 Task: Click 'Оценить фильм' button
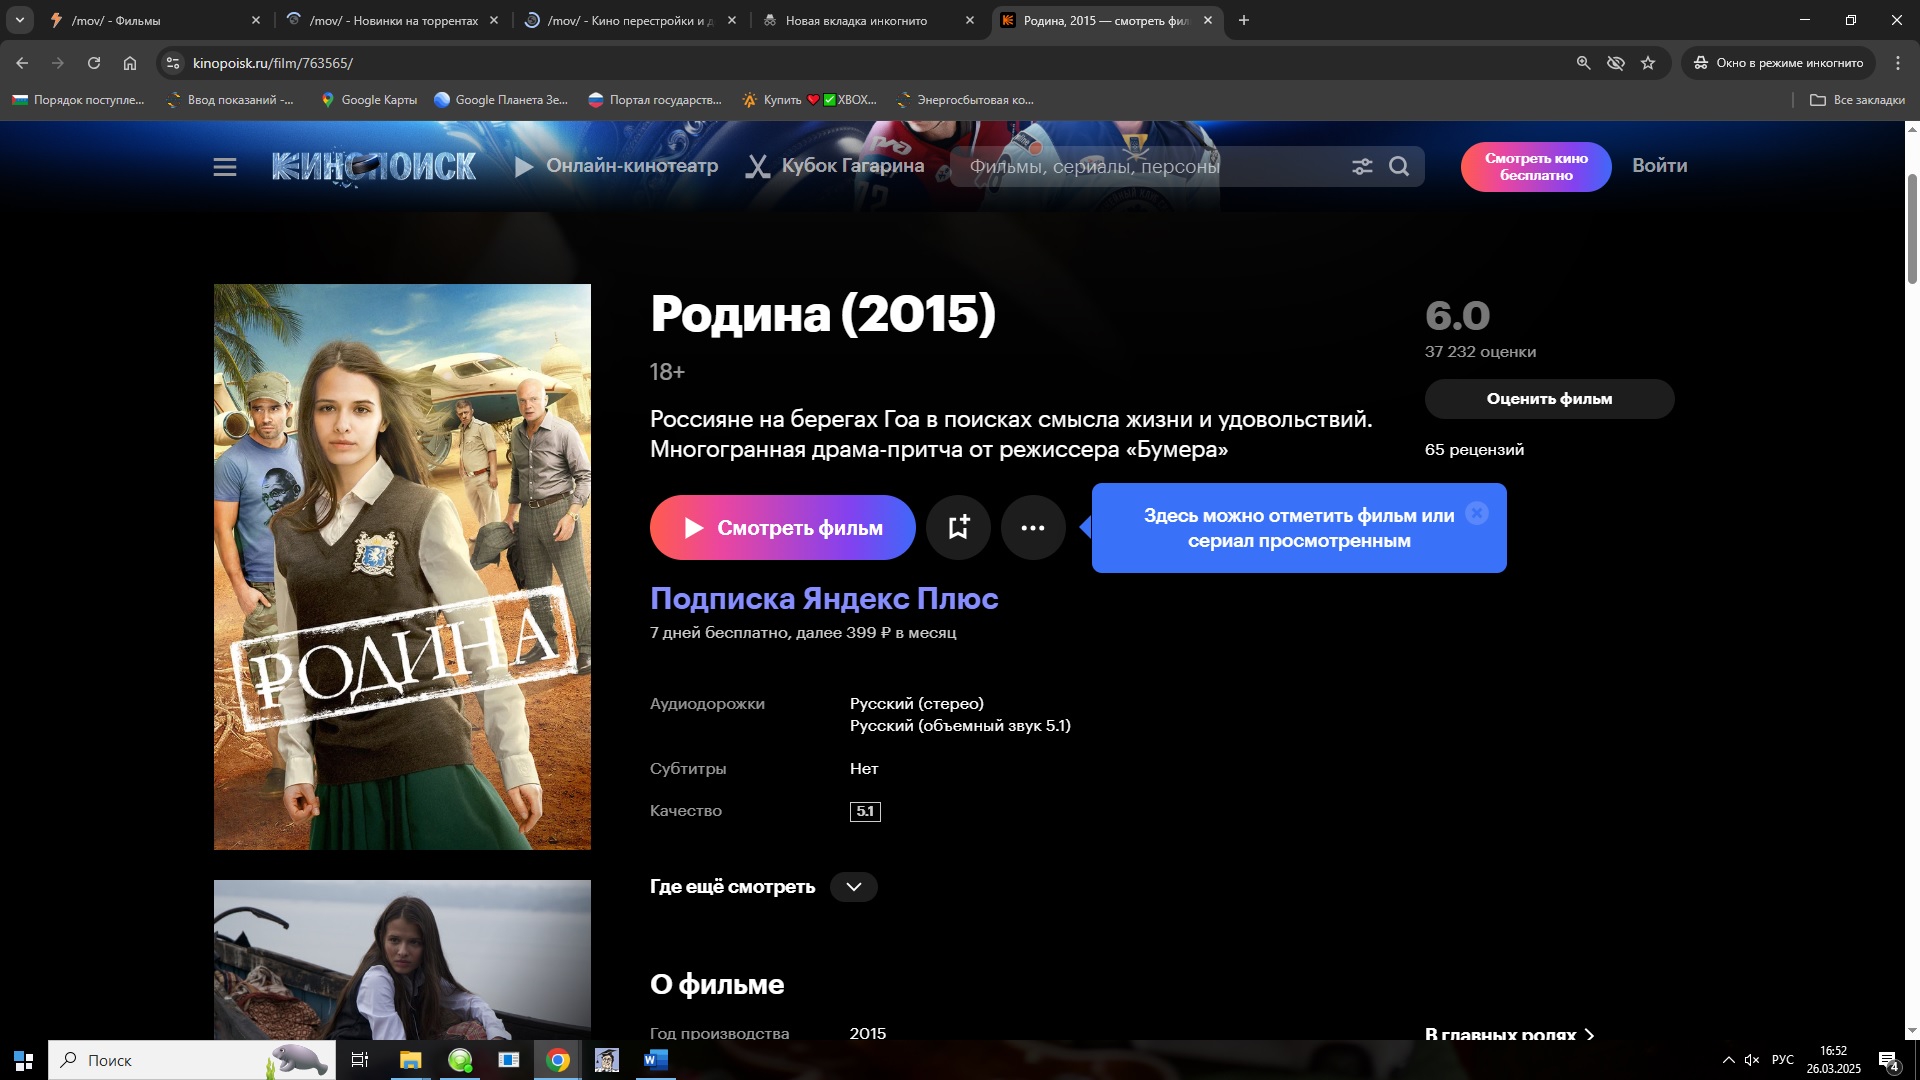tap(1549, 399)
